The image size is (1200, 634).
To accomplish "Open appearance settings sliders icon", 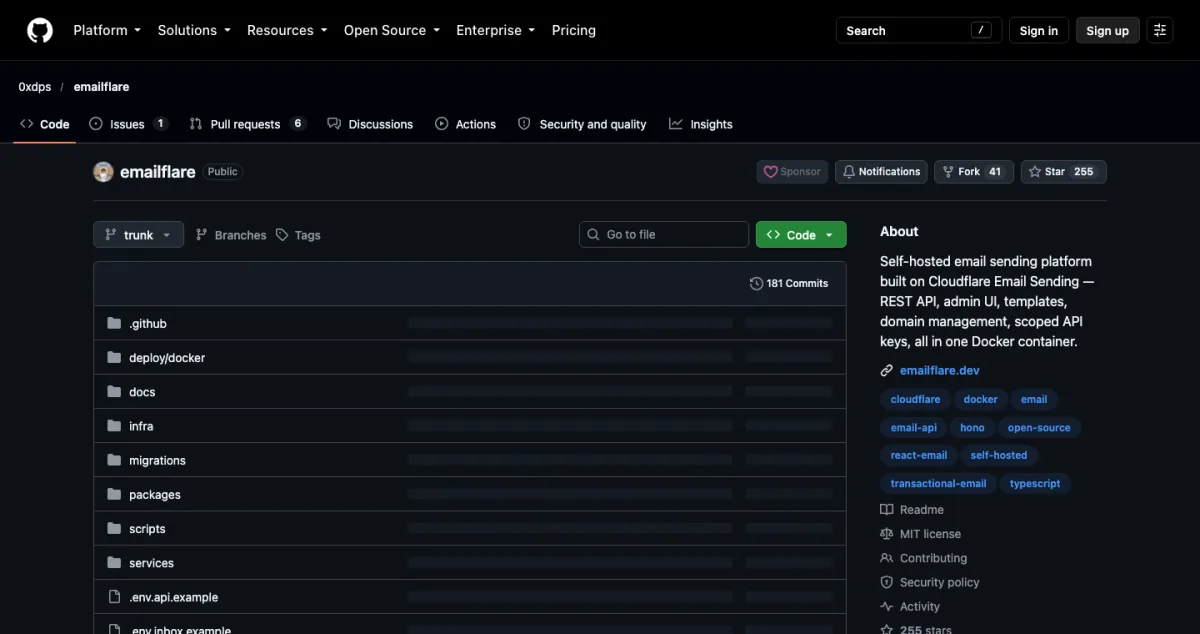I will 1160,30.
